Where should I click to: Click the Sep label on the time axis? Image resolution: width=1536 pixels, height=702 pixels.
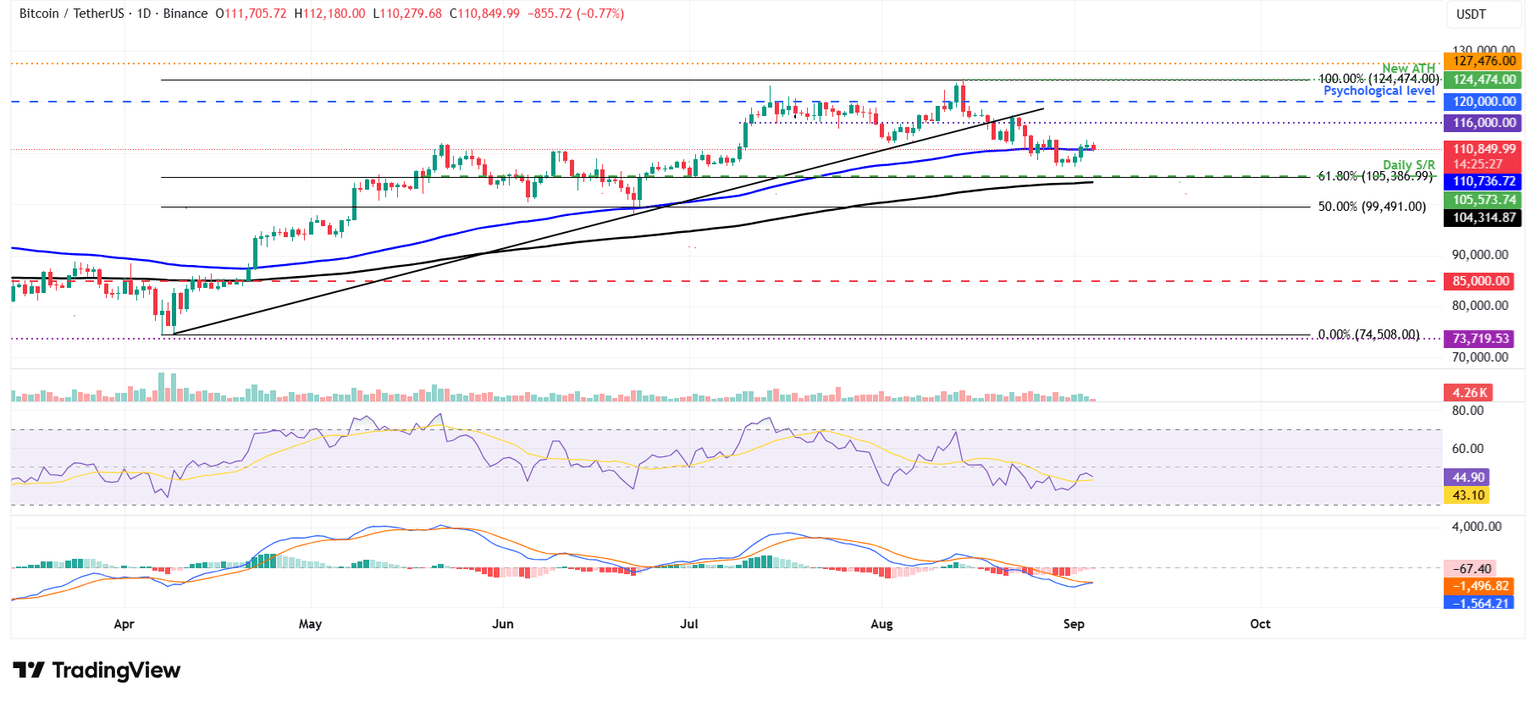[1073, 623]
